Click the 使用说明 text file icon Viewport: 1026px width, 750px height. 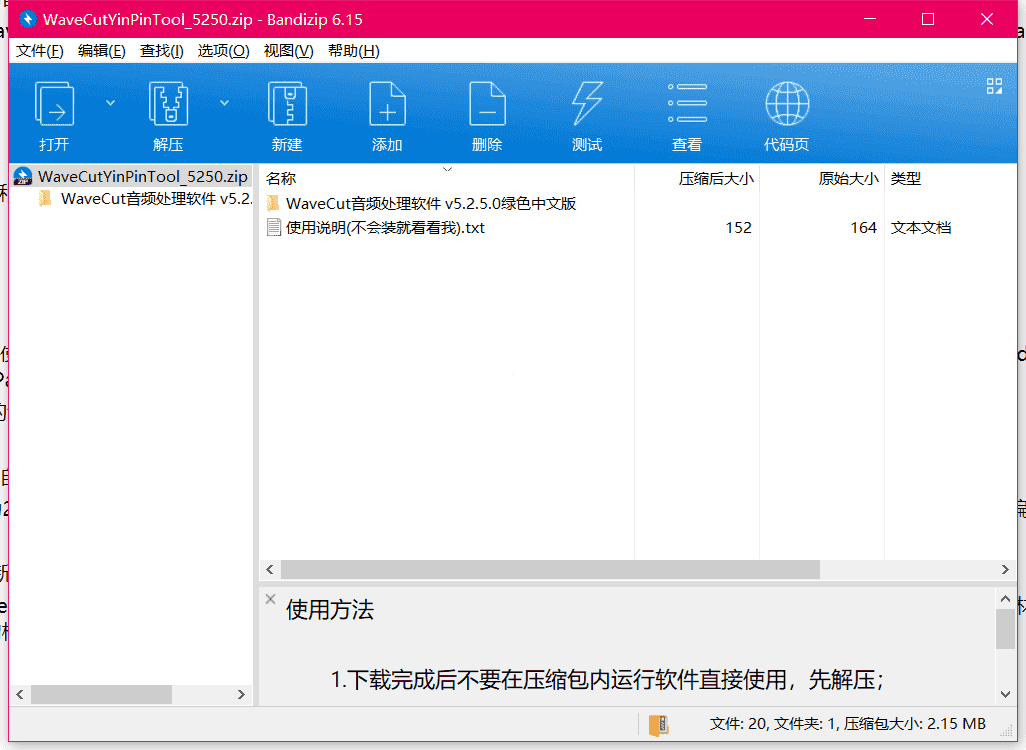pos(274,228)
